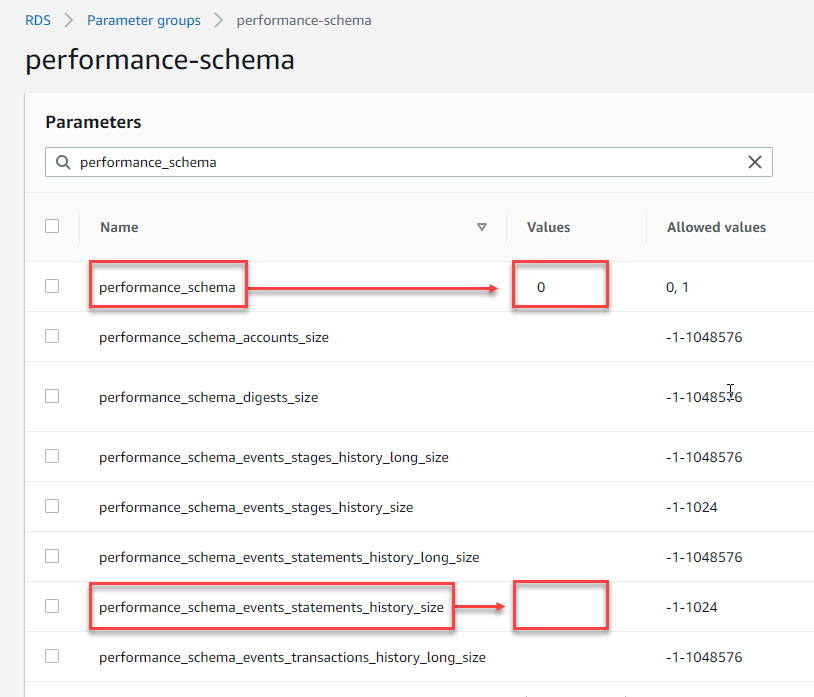814x697 pixels.
Task: Toggle the select-all checkbox in header
Action: click(52, 226)
